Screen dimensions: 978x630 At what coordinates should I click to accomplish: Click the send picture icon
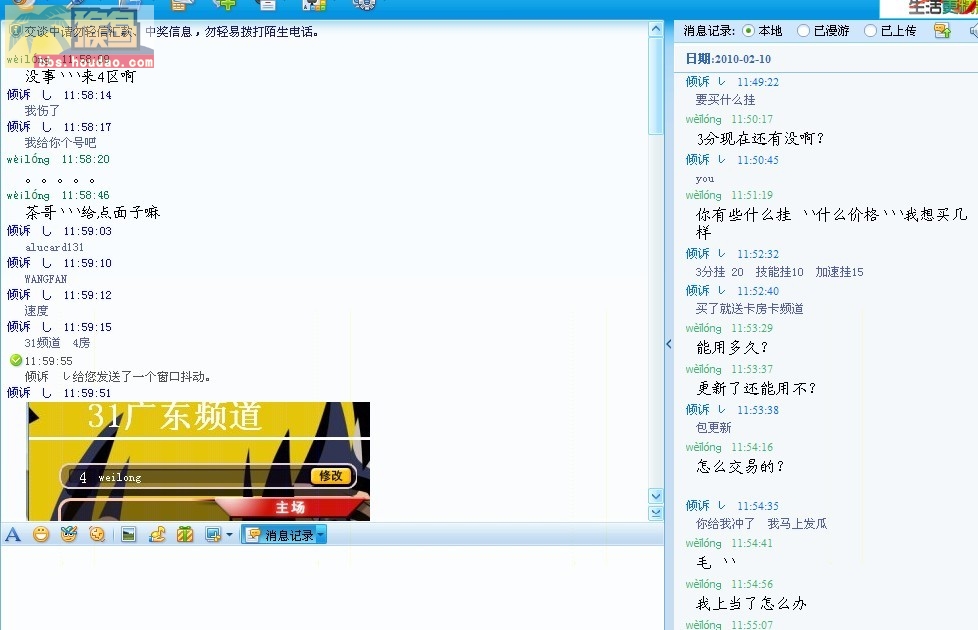pyautogui.click(x=128, y=535)
